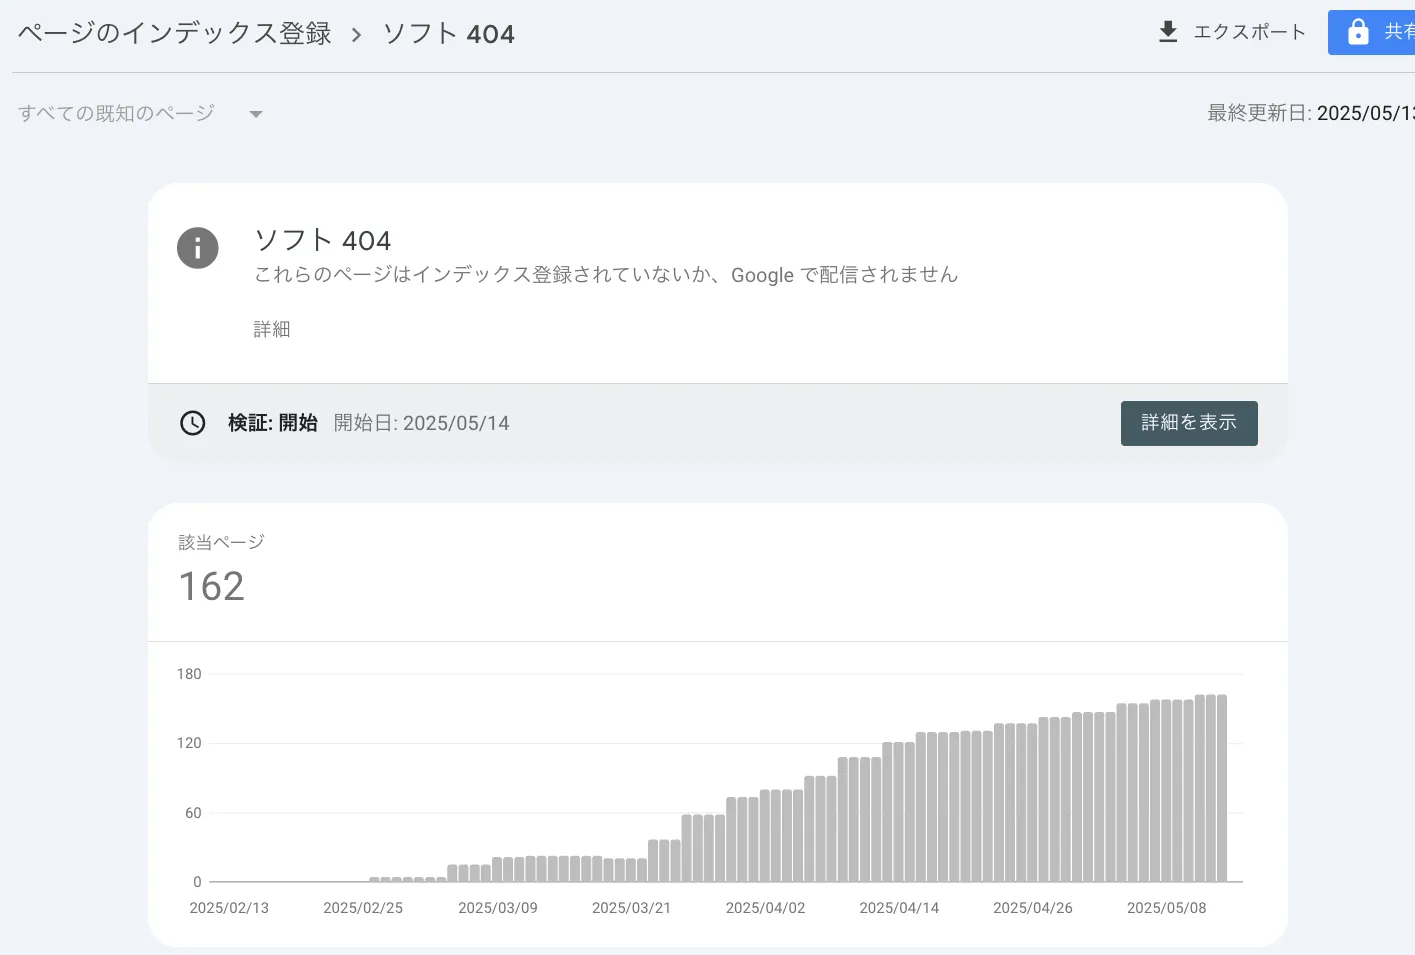This screenshot has height=955, width=1415.
Task: Expand the すべての既知のページ filter dropdown
Action: click(x=117, y=113)
